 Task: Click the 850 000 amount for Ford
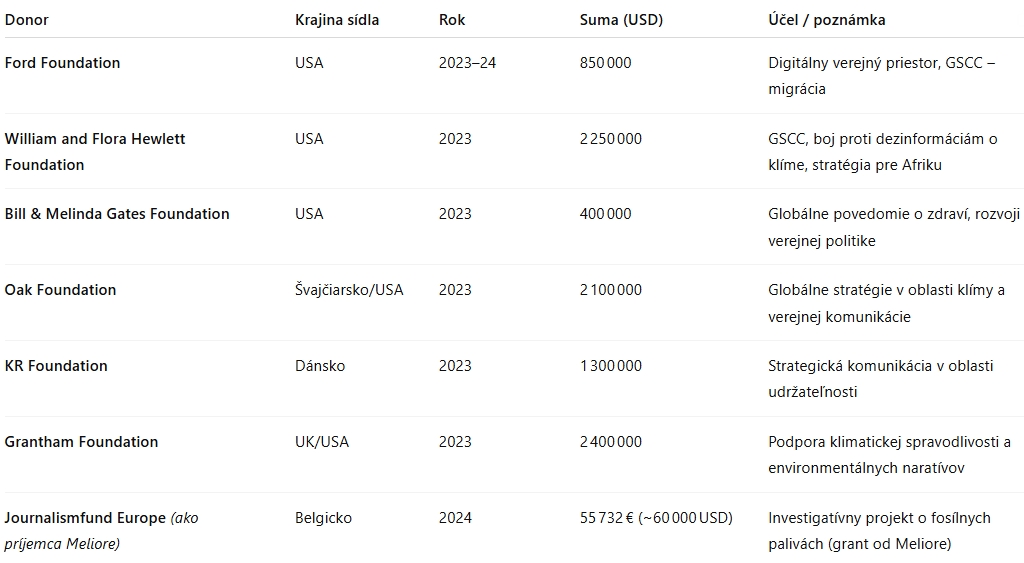(605, 63)
